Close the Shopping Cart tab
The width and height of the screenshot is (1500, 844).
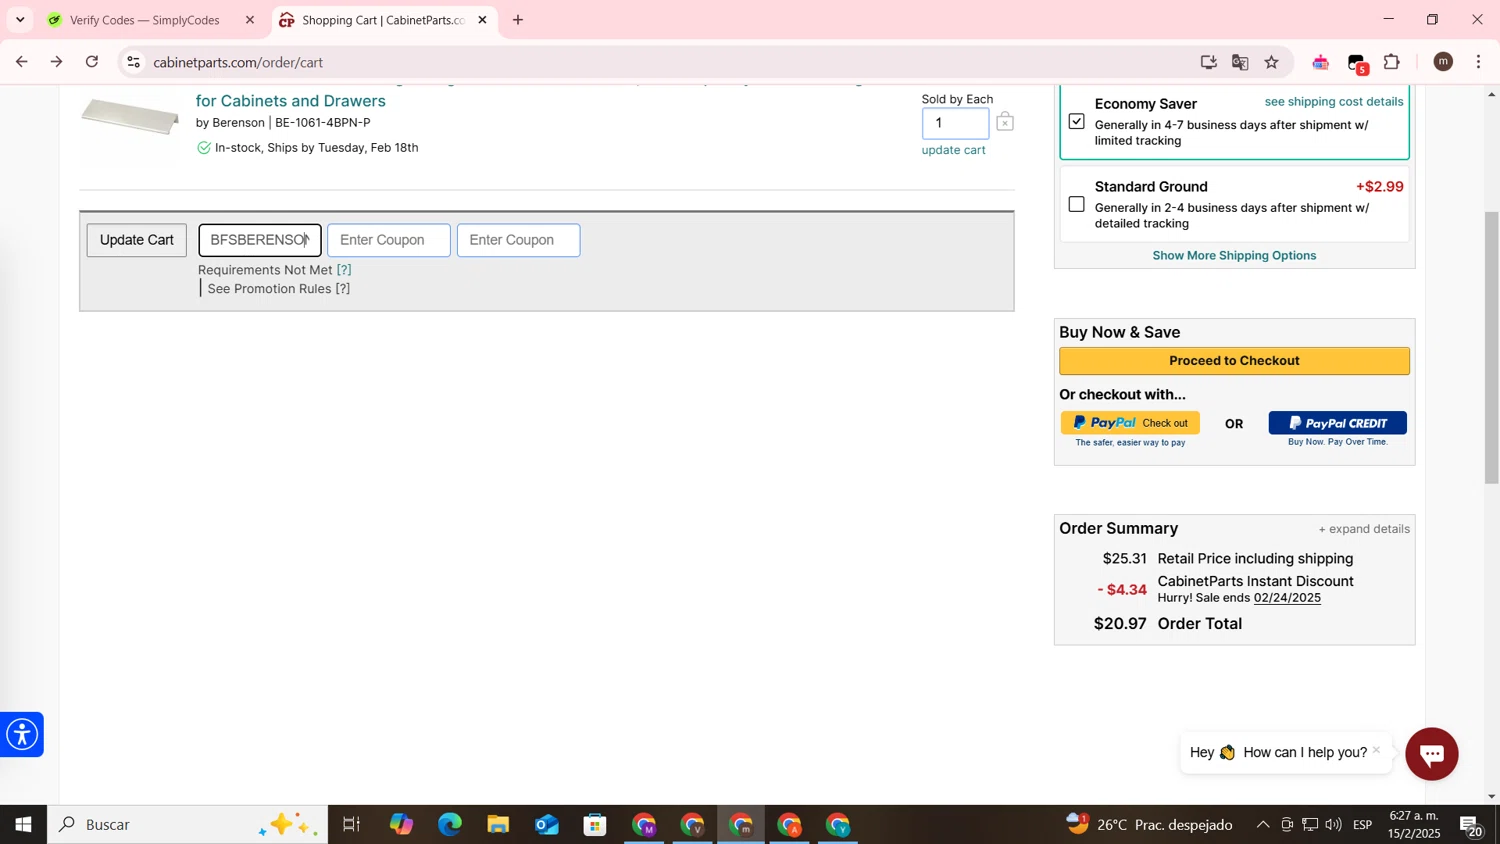(x=482, y=20)
